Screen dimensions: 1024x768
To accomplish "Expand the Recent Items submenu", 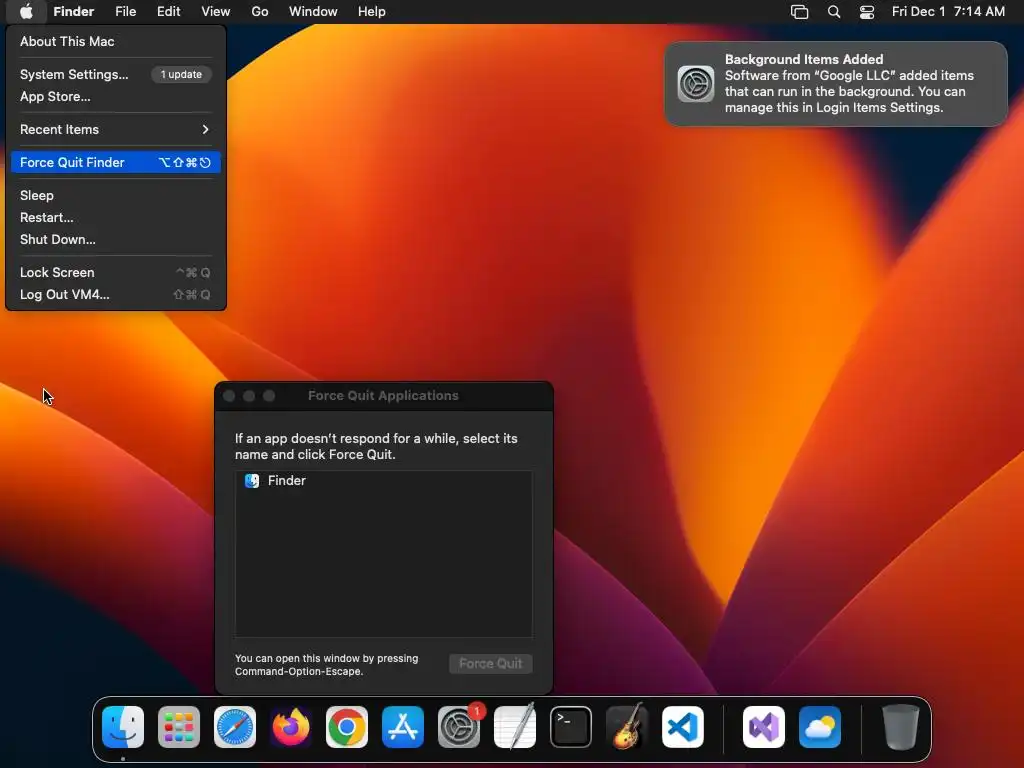I will 116,129.
